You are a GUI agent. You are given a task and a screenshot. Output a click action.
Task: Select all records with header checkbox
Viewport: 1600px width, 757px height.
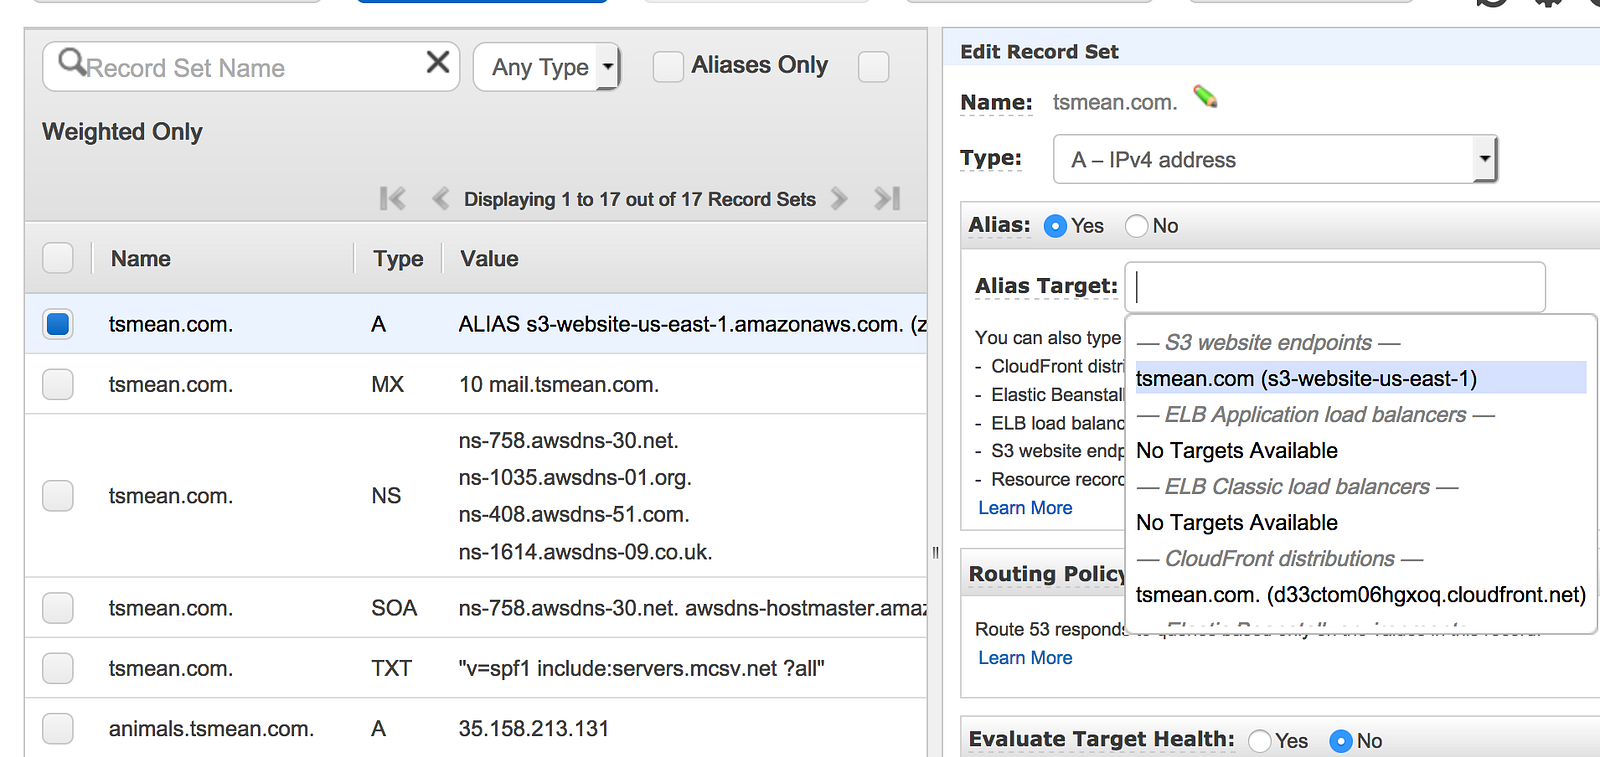click(58, 258)
